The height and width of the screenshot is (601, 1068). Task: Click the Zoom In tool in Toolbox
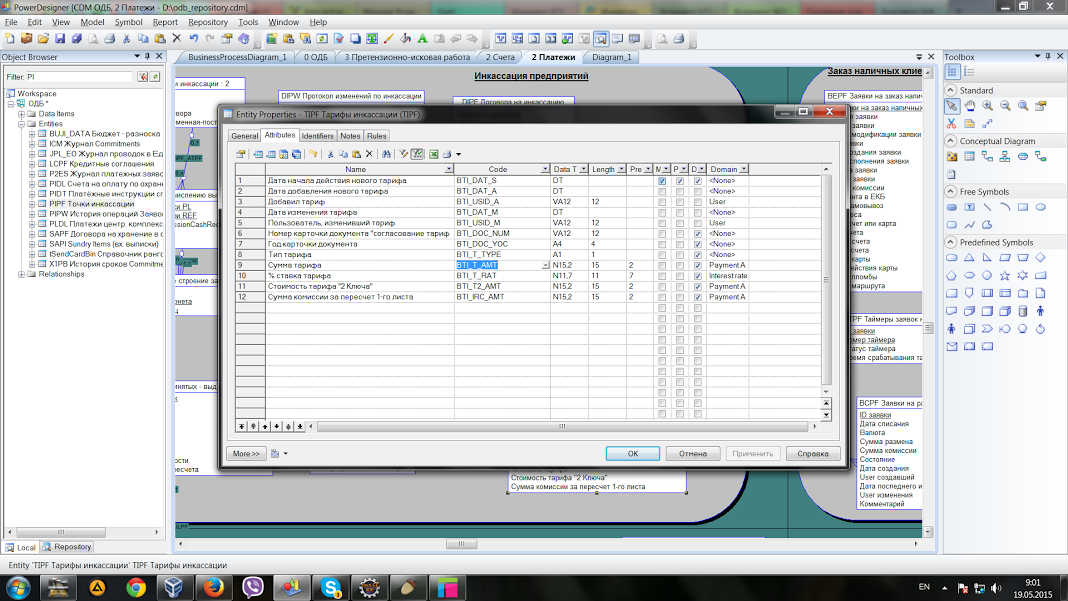[987, 105]
